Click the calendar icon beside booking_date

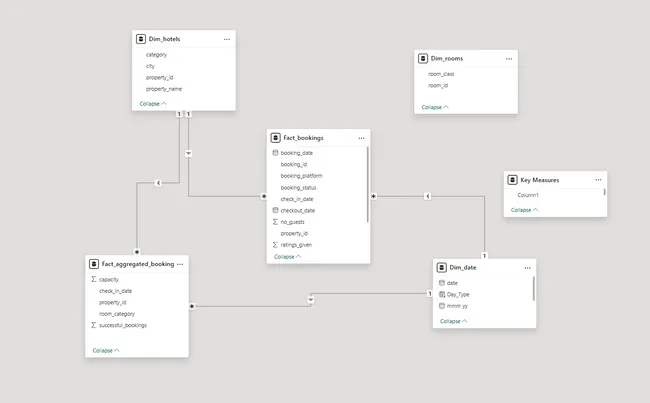tap(275, 153)
